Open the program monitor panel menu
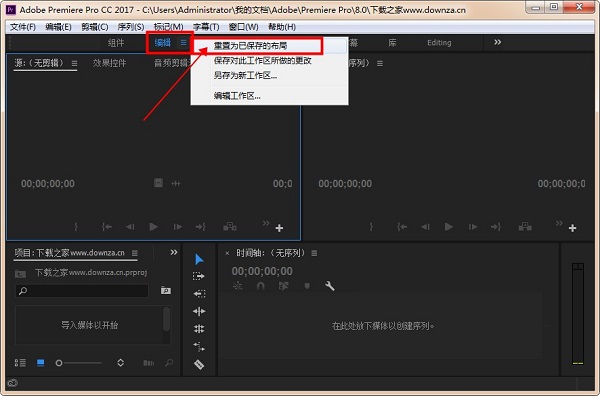Image resolution: width=600 pixels, height=396 pixels. (380, 63)
